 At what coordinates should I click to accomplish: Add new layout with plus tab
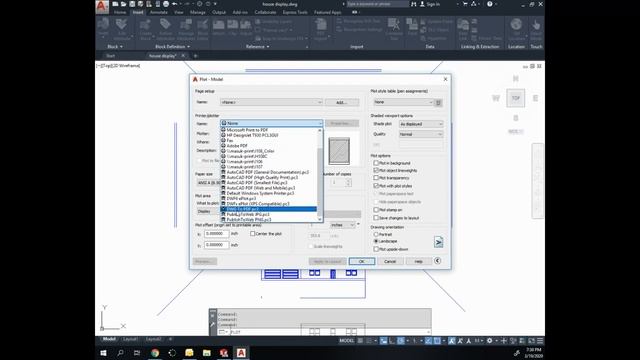click(171, 339)
